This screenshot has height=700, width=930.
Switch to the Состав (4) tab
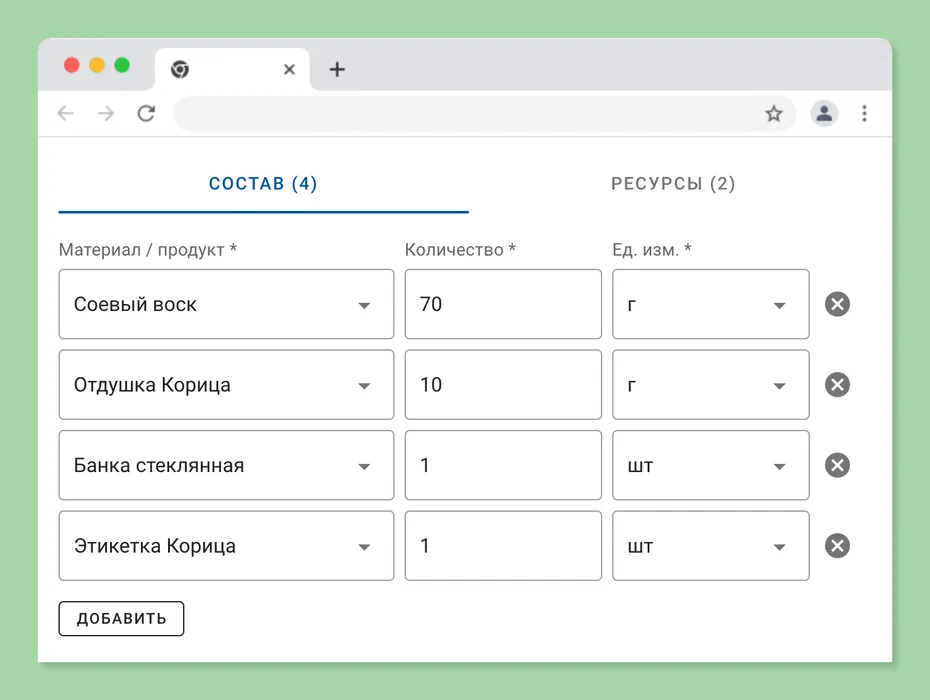(263, 184)
